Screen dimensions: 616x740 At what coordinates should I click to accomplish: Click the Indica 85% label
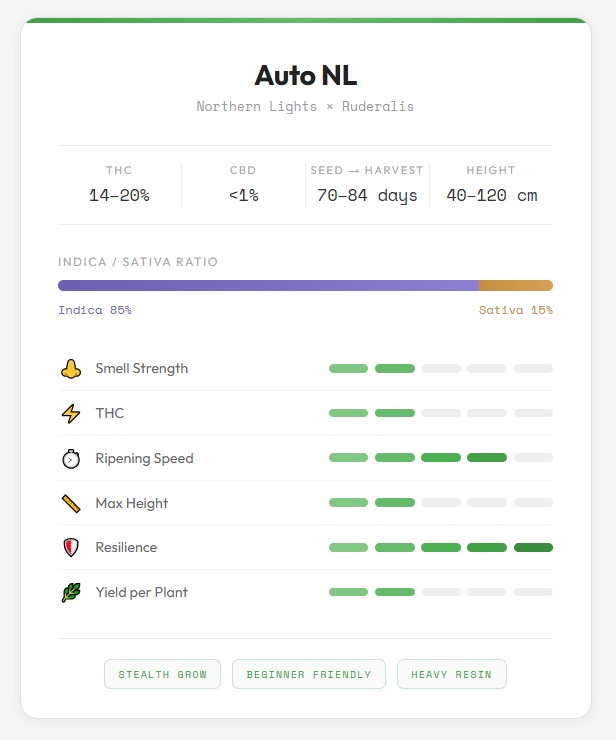(x=95, y=310)
